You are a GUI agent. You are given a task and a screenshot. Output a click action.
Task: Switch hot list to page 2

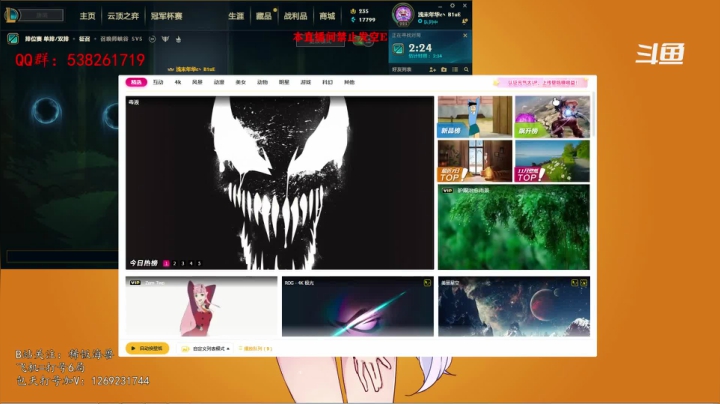tap(174, 264)
